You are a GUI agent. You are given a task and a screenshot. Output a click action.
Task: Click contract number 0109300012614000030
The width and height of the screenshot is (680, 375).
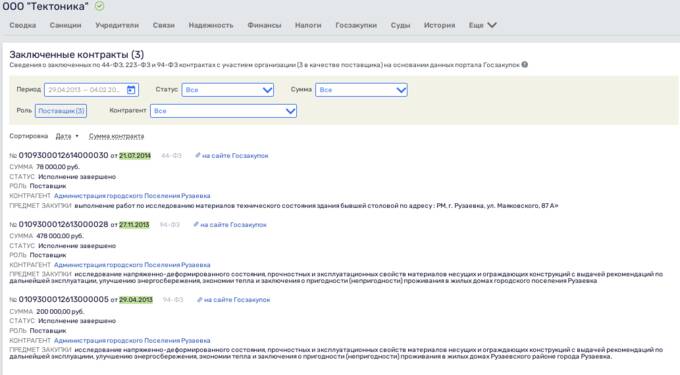pyautogui.click(x=63, y=155)
